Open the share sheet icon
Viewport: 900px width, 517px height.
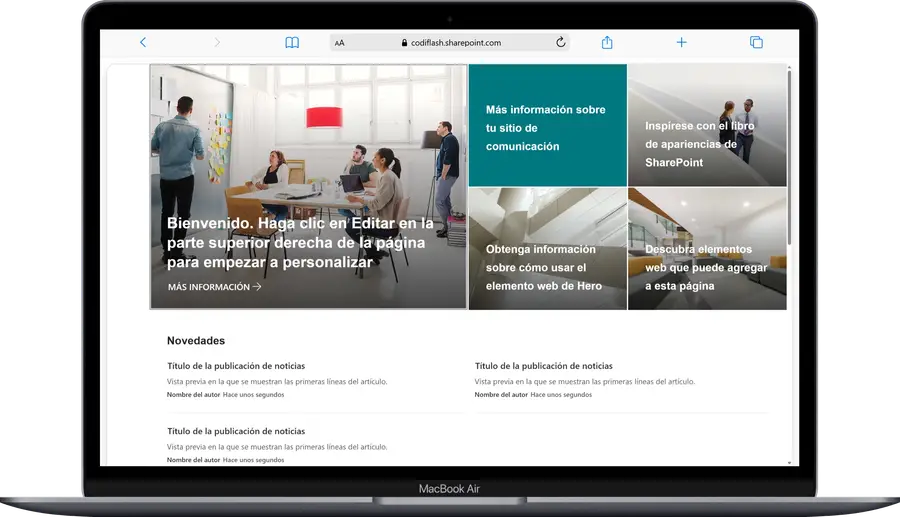tap(607, 42)
